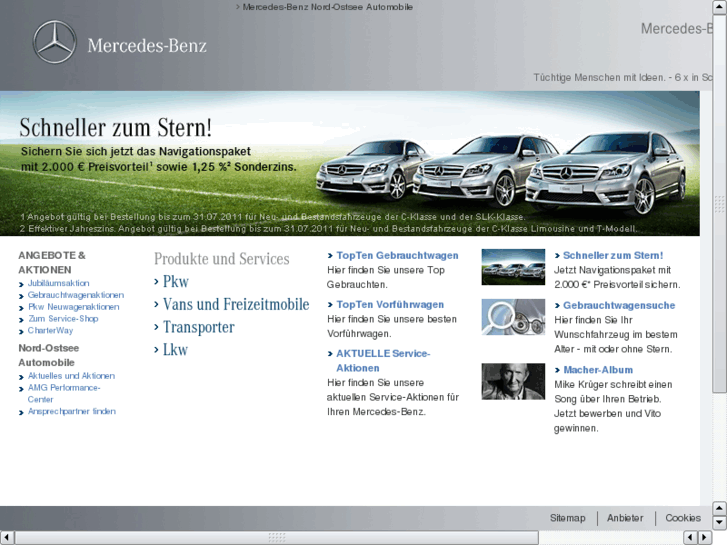
Task: Open the Anbieter footer link
Action: pyautogui.click(x=625, y=518)
